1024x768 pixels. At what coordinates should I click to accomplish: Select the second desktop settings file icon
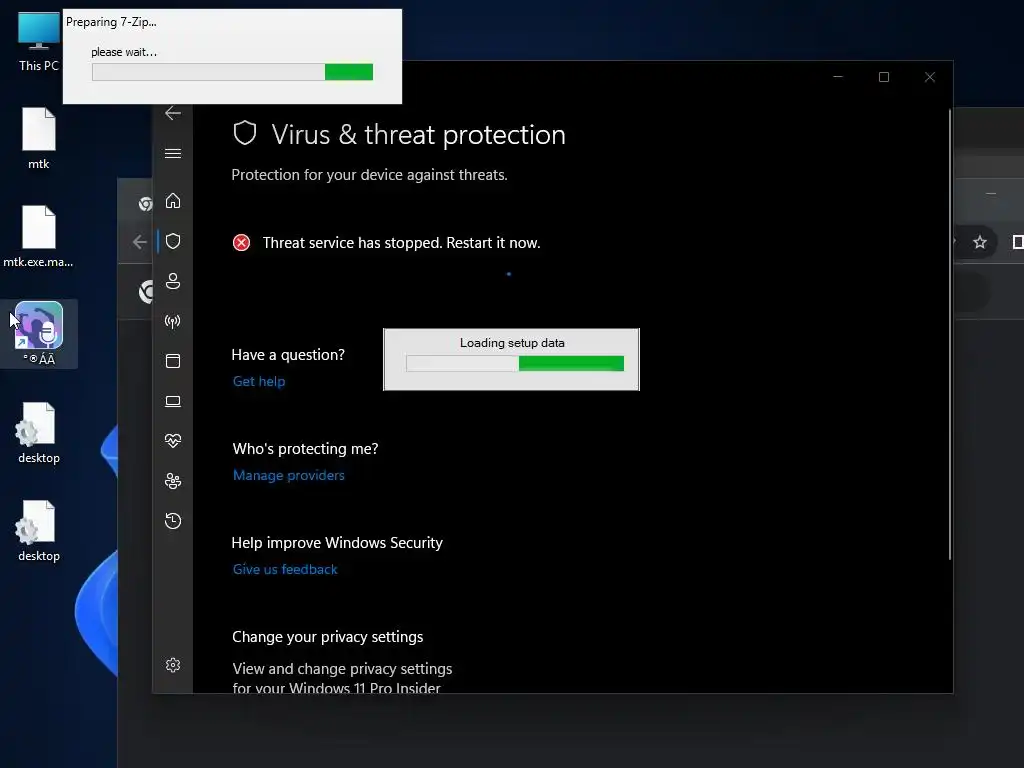tap(39, 531)
